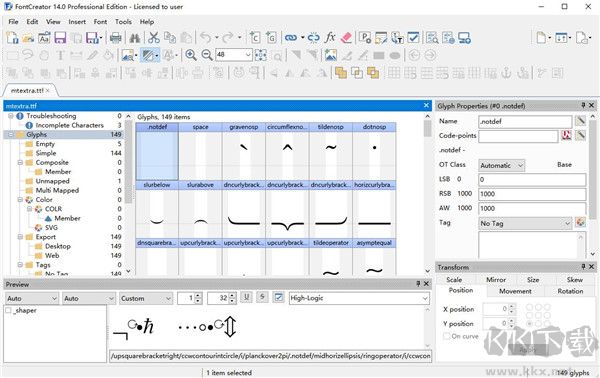Switch to the Rotation tab in Transform
The image size is (600, 378).
570,291
